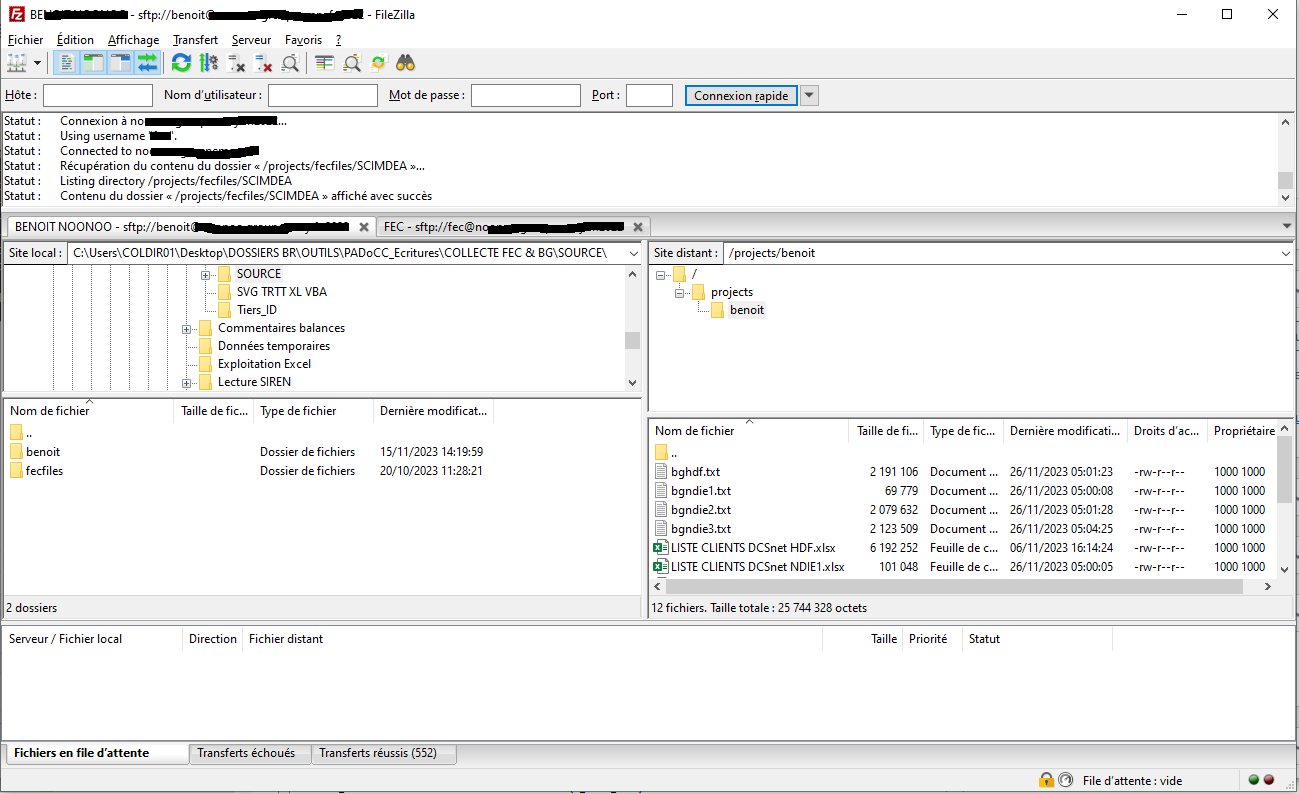Toggle processing of transfer queue
Image resolution: width=1299 pixels, height=794 pixels.
coord(209,63)
